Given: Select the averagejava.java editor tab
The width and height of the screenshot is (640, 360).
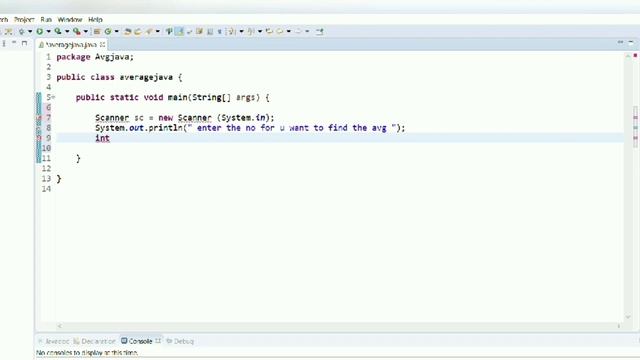Looking at the screenshot, I should 71,44.
